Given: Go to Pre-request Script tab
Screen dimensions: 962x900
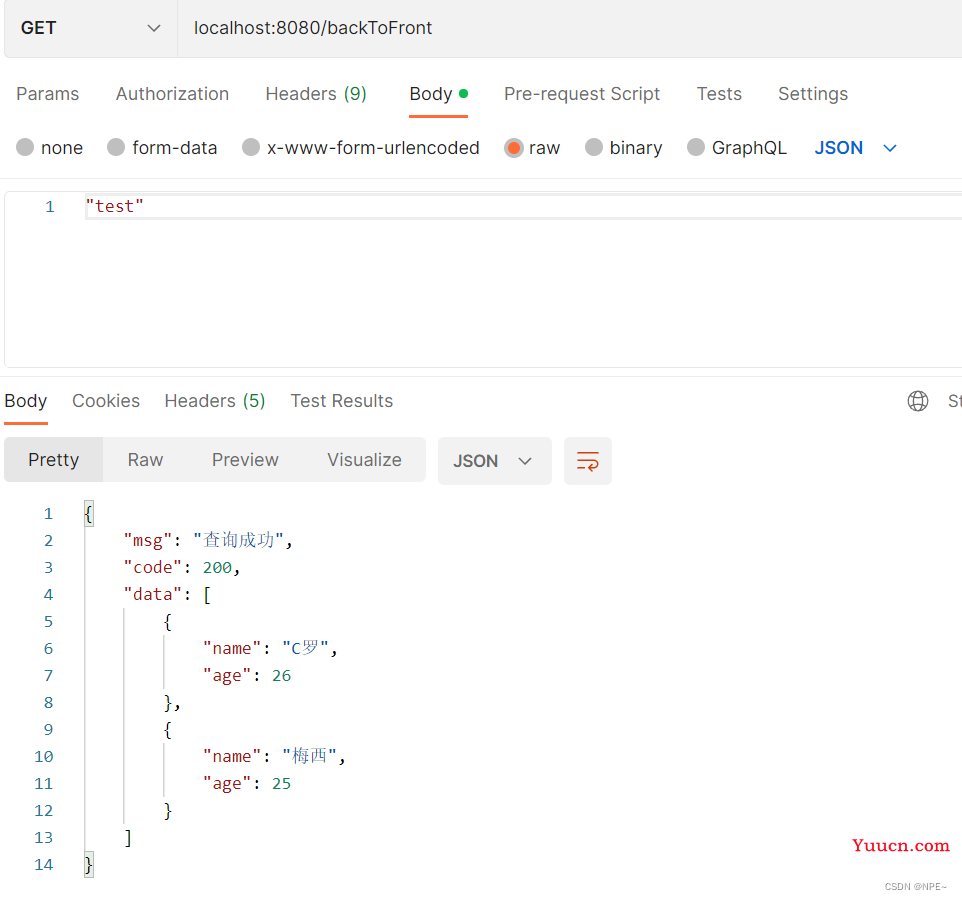Looking at the screenshot, I should 582,94.
